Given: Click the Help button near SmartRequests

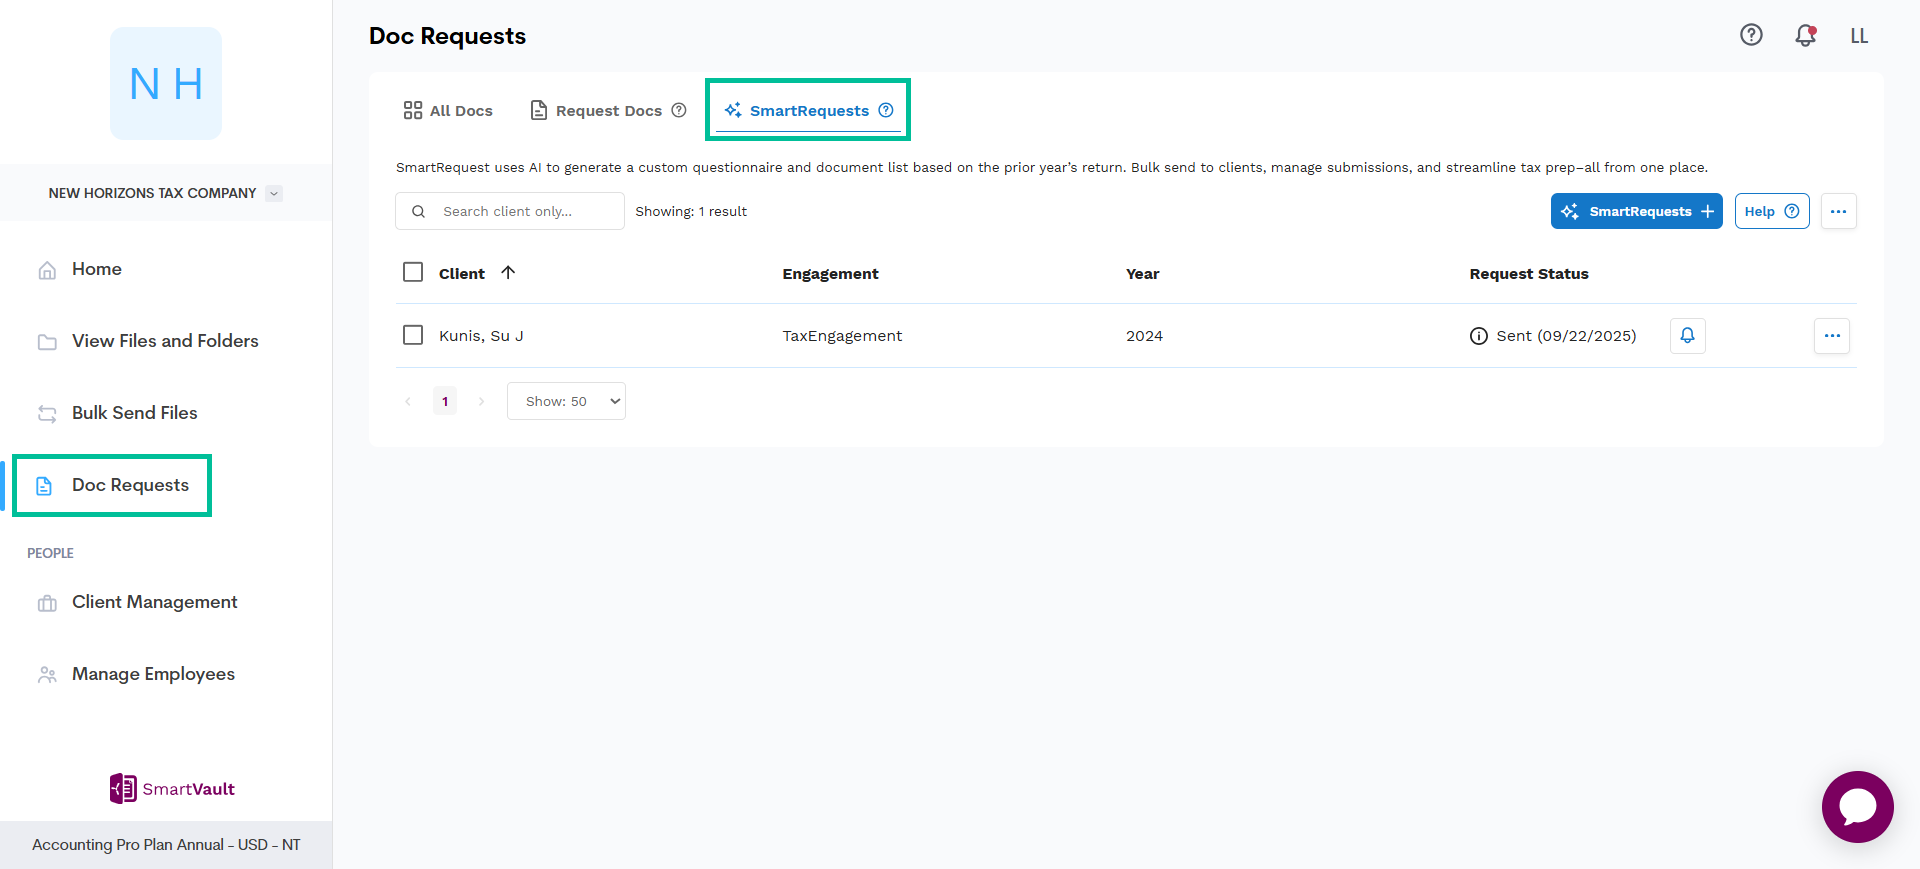Looking at the screenshot, I should (x=1772, y=211).
